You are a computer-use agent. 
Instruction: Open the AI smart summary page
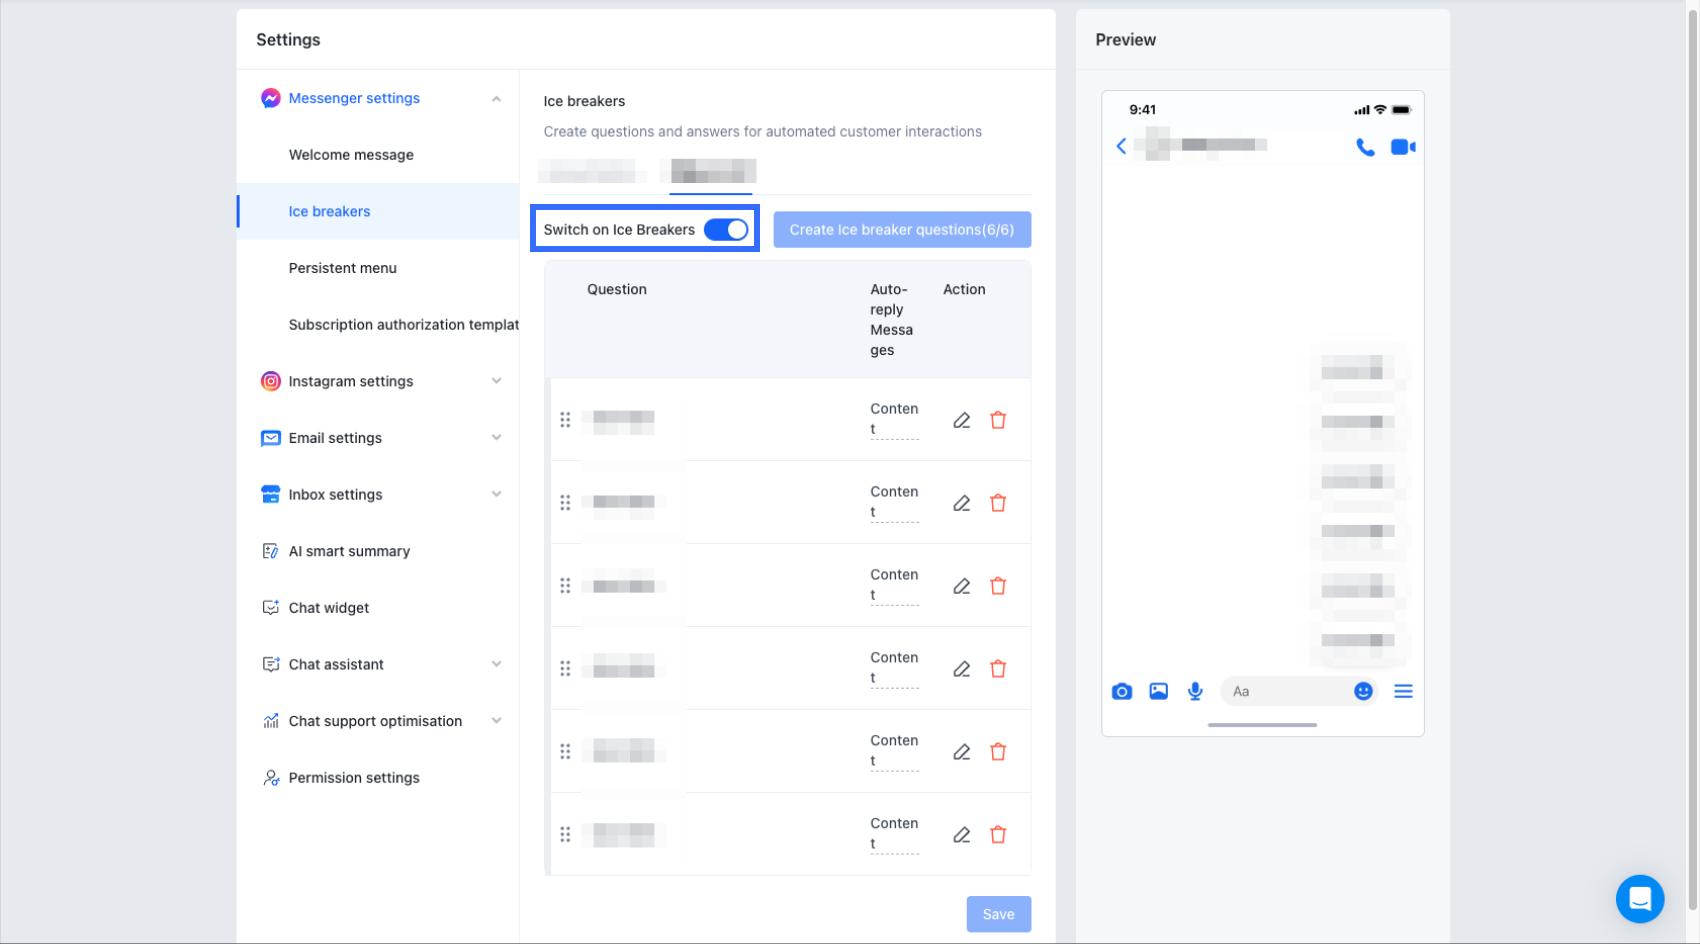pyautogui.click(x=349, y=551)
